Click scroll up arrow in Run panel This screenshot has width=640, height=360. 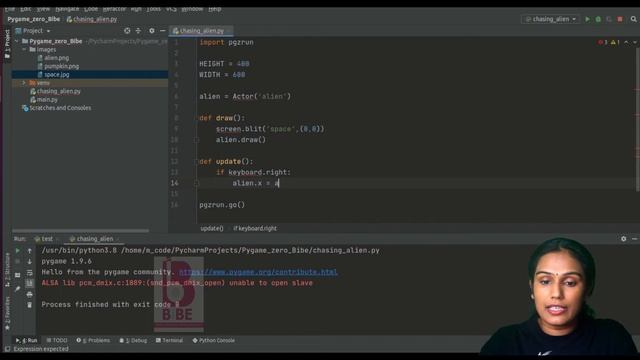[29, 251]
